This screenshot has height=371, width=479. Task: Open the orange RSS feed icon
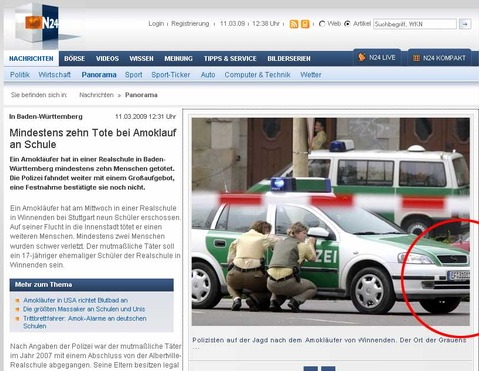tap(294, 24)
